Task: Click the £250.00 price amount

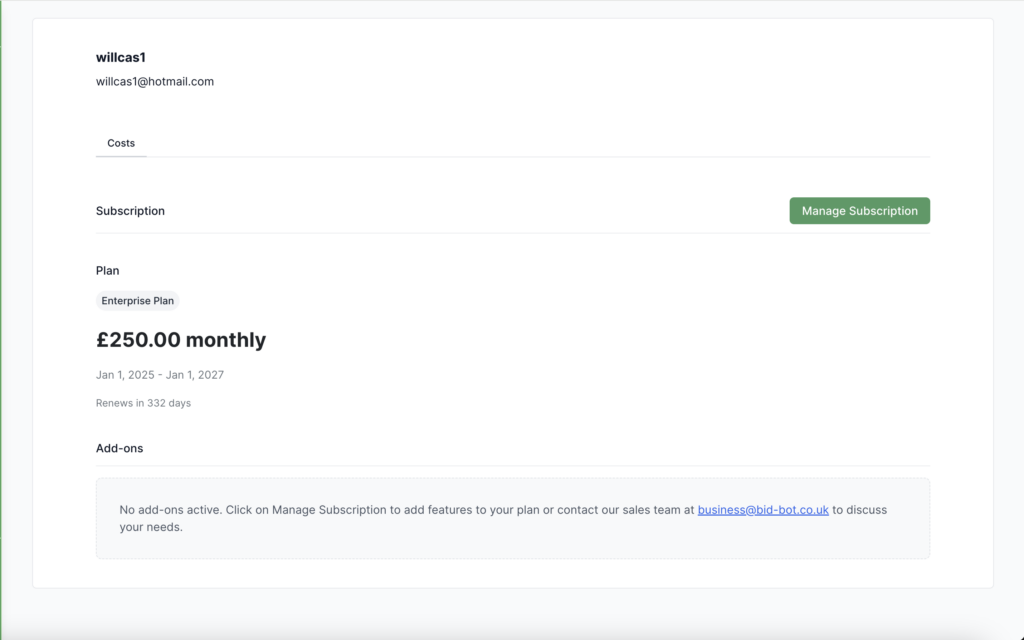Action: [138, 340]
